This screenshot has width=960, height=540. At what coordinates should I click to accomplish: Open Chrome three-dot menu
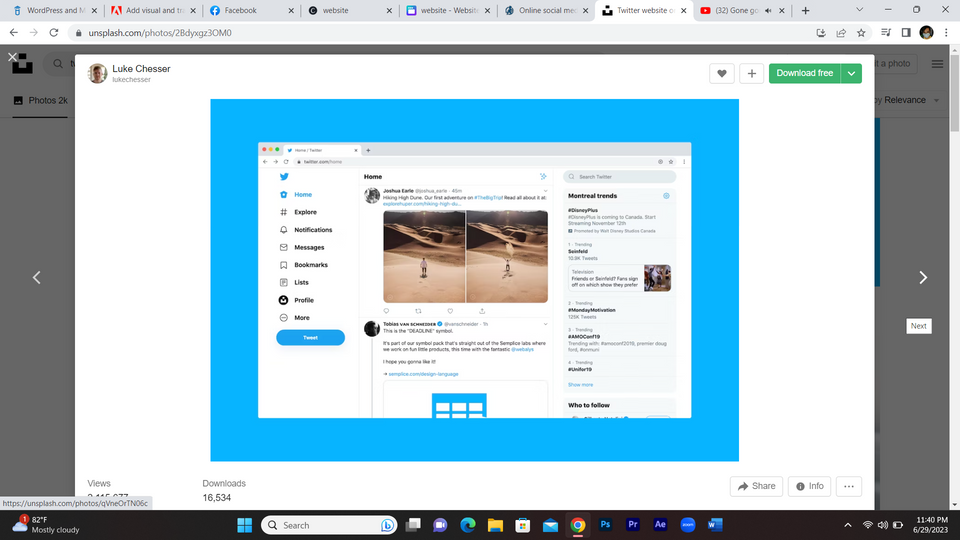click(x=946, y=32)
